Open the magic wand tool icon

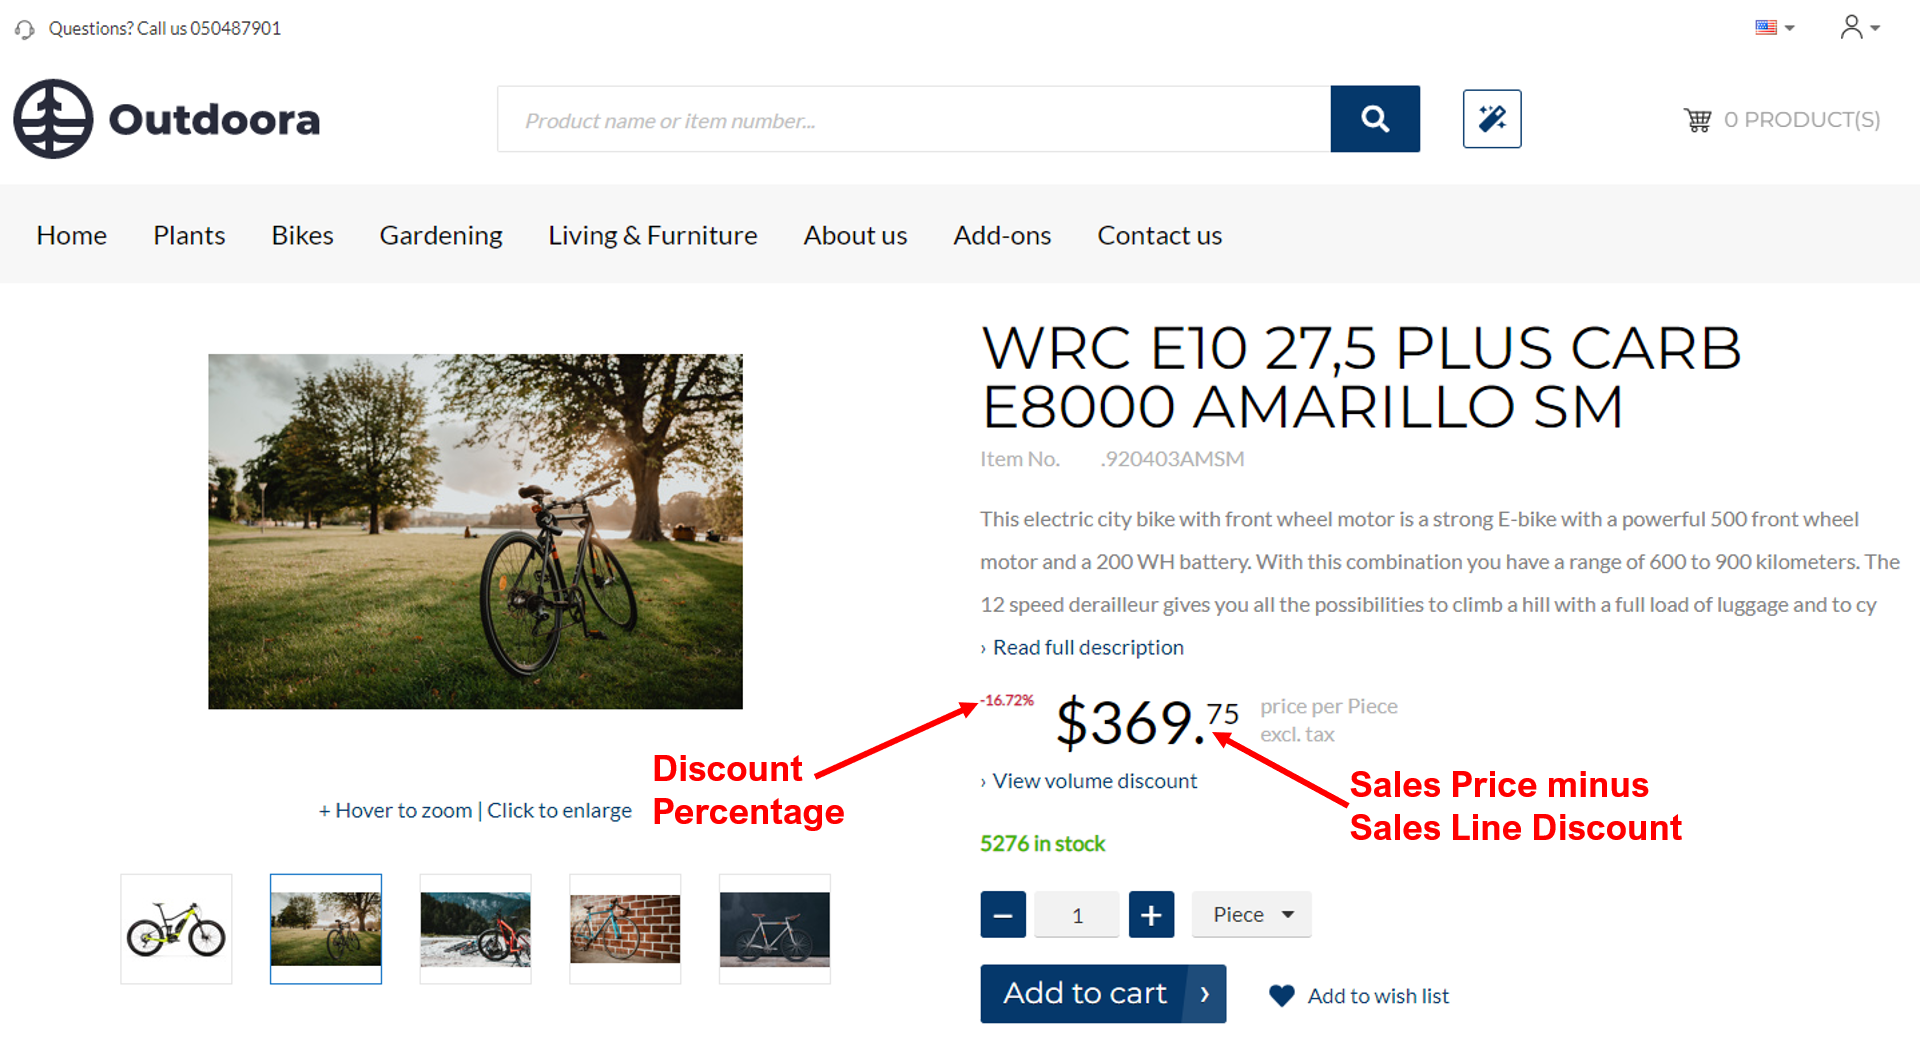pyautogui.click(x=1492, y=119)
